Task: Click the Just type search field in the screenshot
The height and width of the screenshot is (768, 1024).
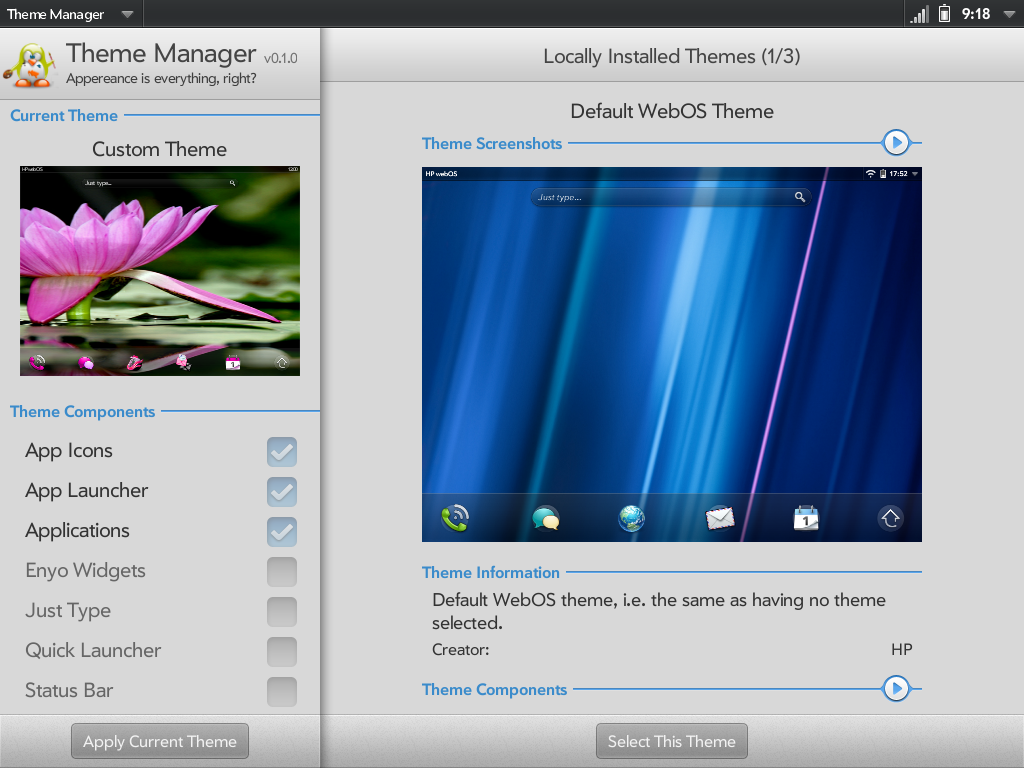Action: click(660, 198)
